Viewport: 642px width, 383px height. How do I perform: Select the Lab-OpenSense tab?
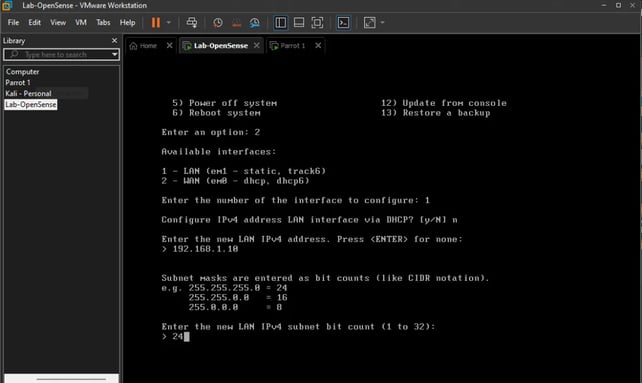point(215,45)
